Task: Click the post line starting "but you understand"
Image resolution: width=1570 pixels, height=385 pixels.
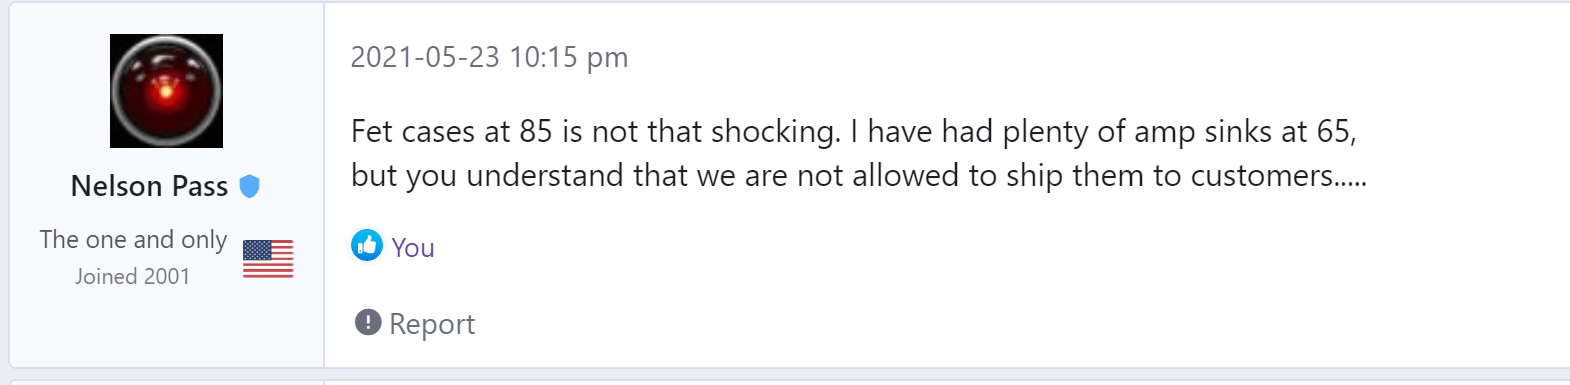Action: point(858,176)
